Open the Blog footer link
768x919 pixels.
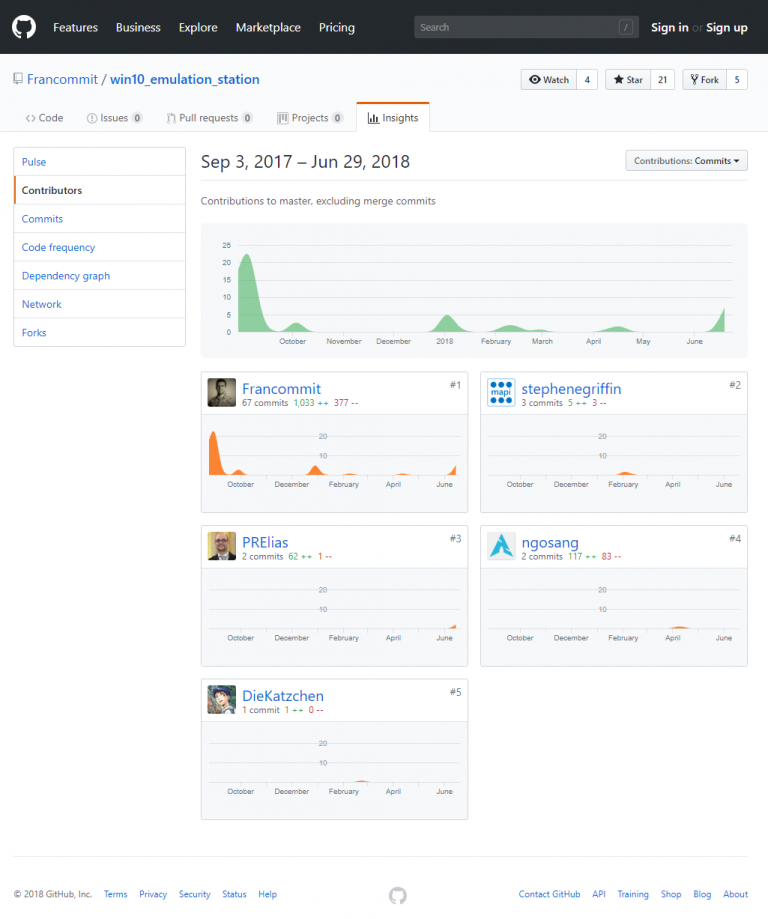(702, 894)
